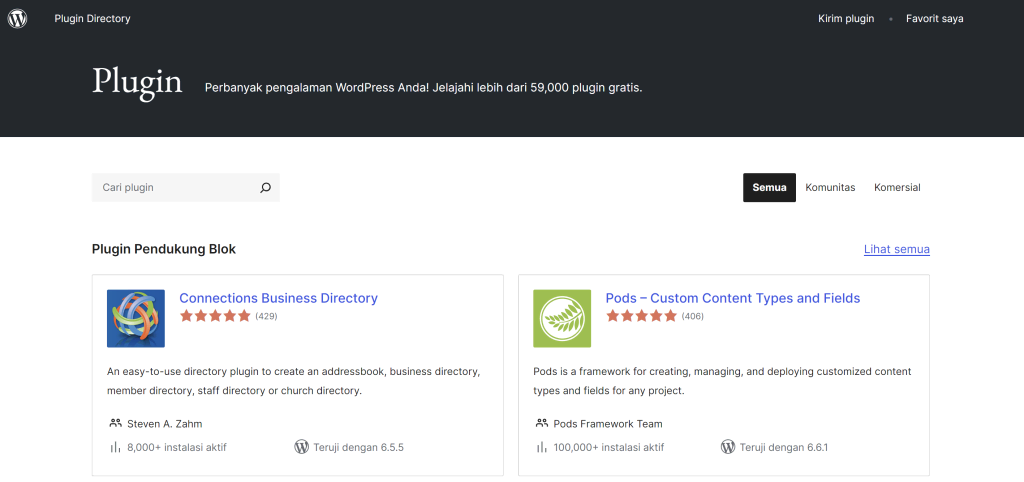Image resolution: width=1024 pixels, height=482 pixels.
Task: Click the bar chart icon beside 100,000+ instalasi
Action: click(542, 447)
